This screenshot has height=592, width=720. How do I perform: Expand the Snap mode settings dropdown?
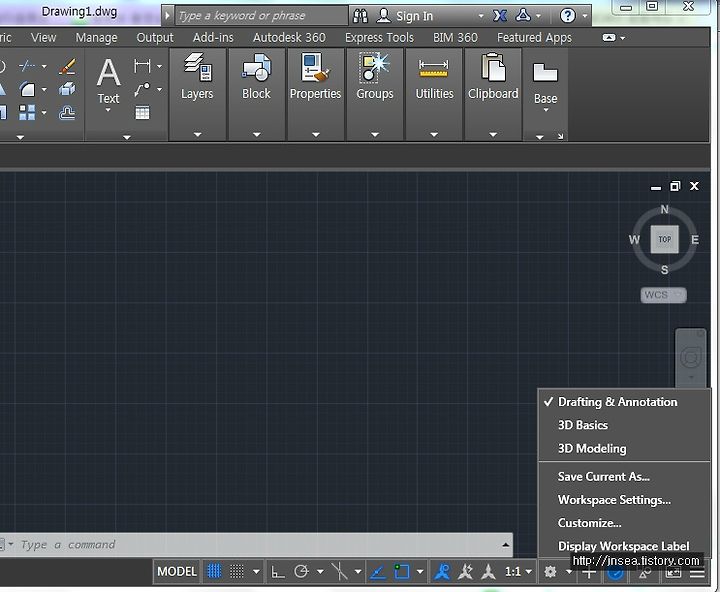pyautogui.click(x=256, y=572)
